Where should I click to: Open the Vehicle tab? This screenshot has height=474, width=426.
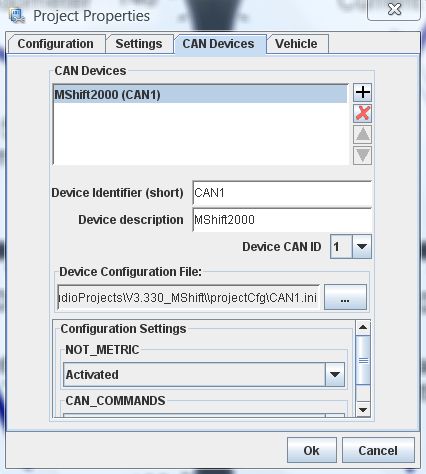pos(296,44)
